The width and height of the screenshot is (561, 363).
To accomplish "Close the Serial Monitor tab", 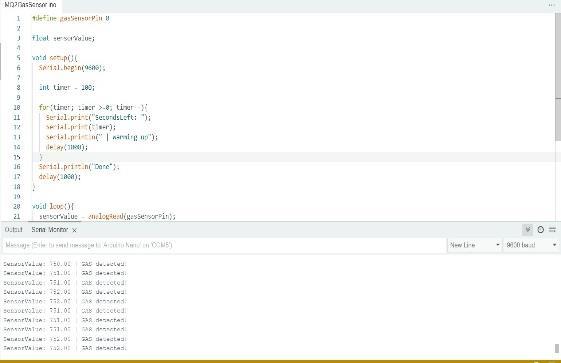I will coord(74,230).
